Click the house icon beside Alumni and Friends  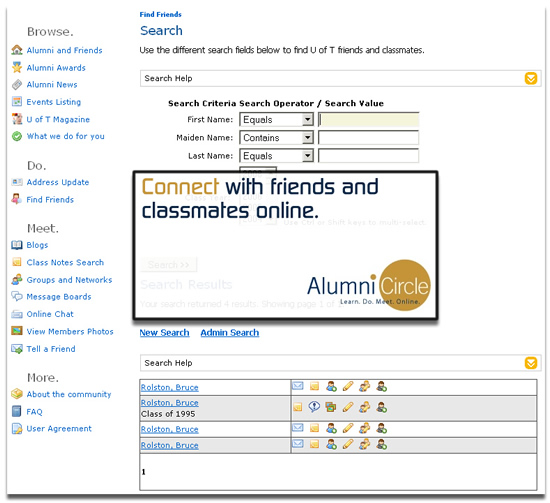[x=16, y=50]
